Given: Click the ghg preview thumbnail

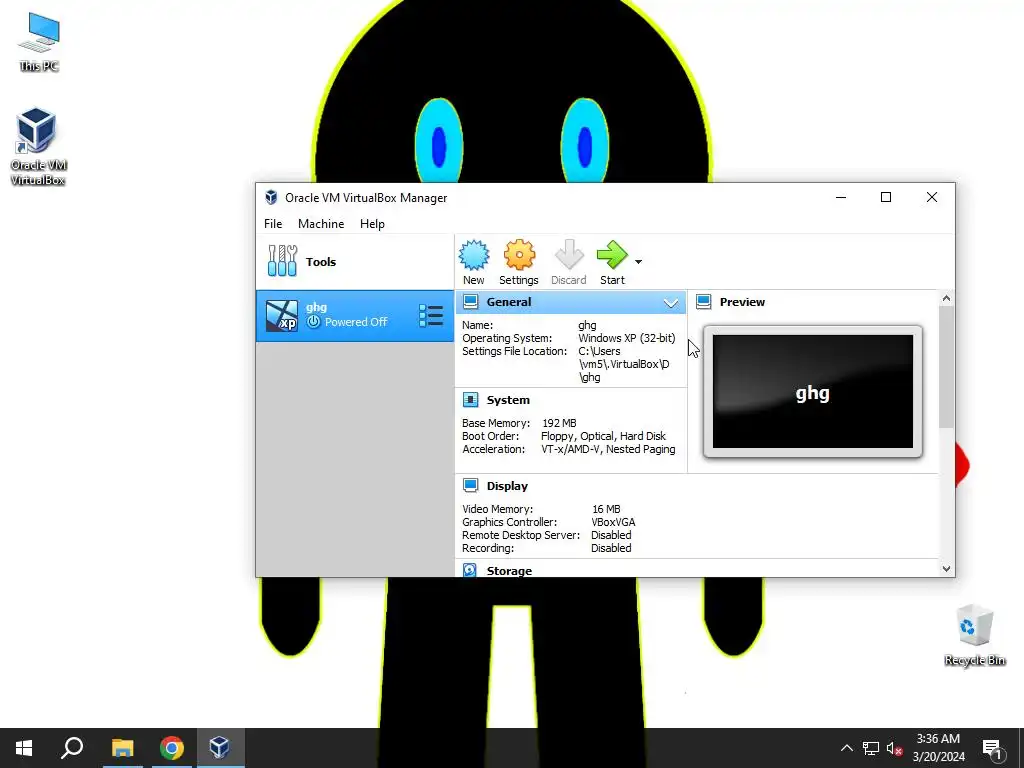Looking at the screenshot, I should pyautogui.click(x=812, y=392).
